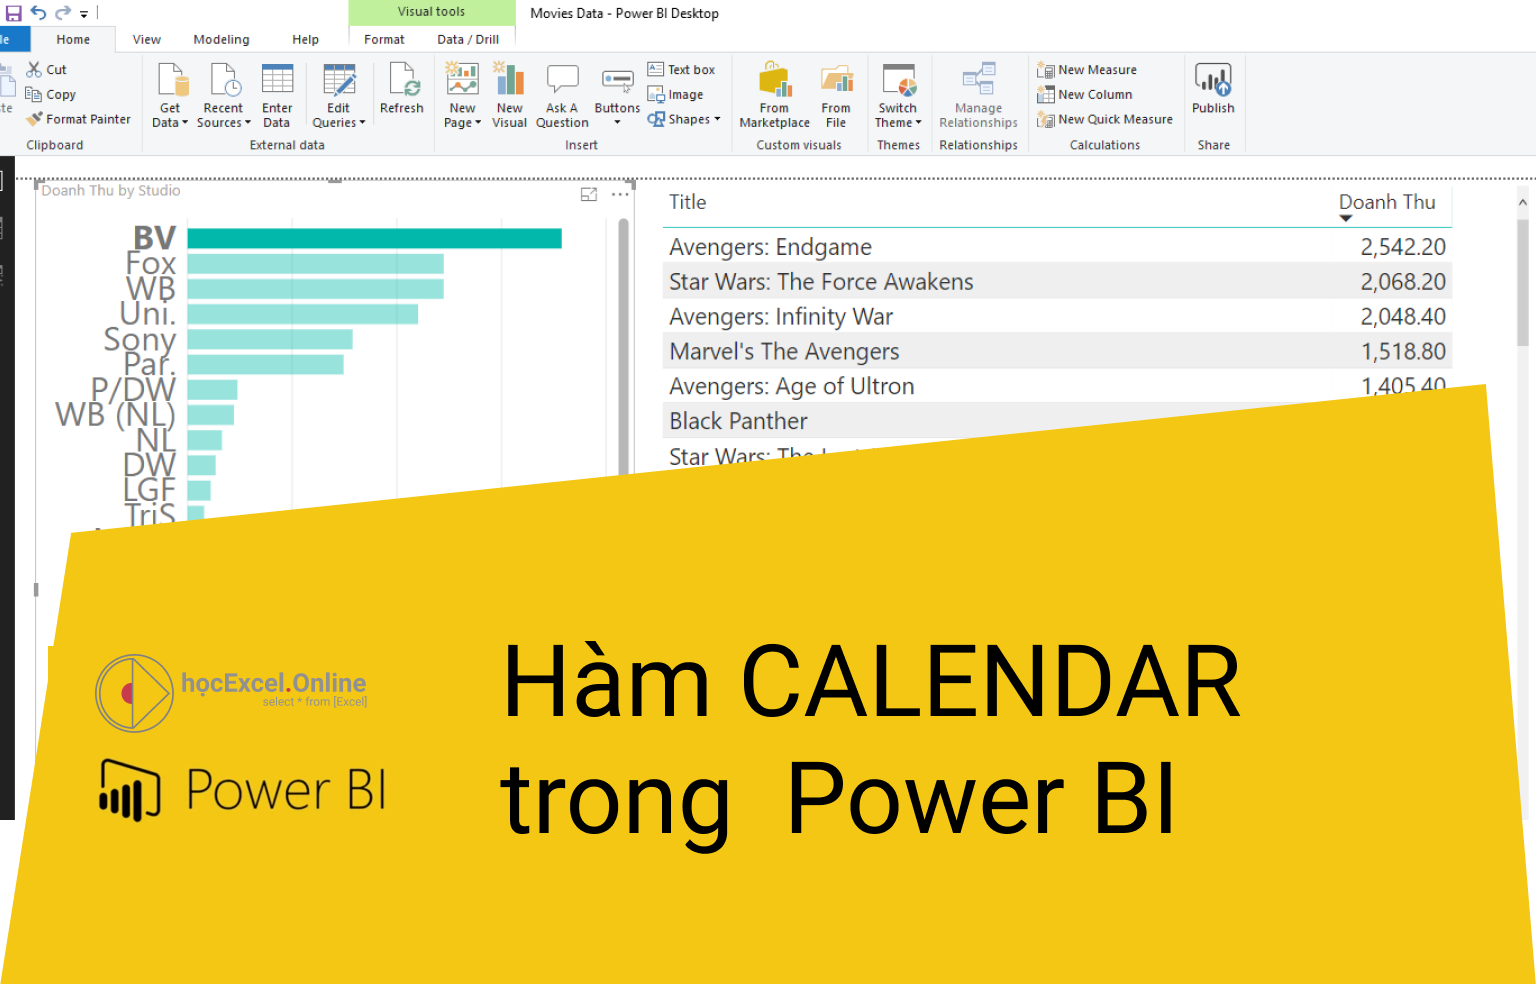This screenshot has width=1536, height=984.
Task: Import visual From File
Action: (836, 95)
